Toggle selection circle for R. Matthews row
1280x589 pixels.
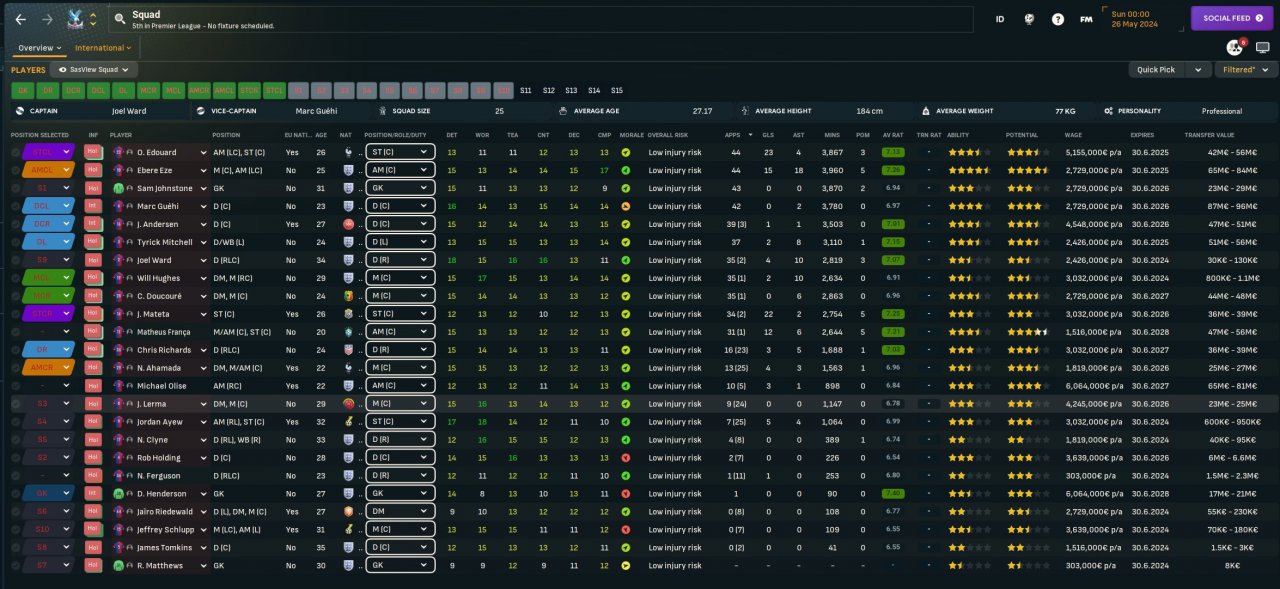coord(16,566)
